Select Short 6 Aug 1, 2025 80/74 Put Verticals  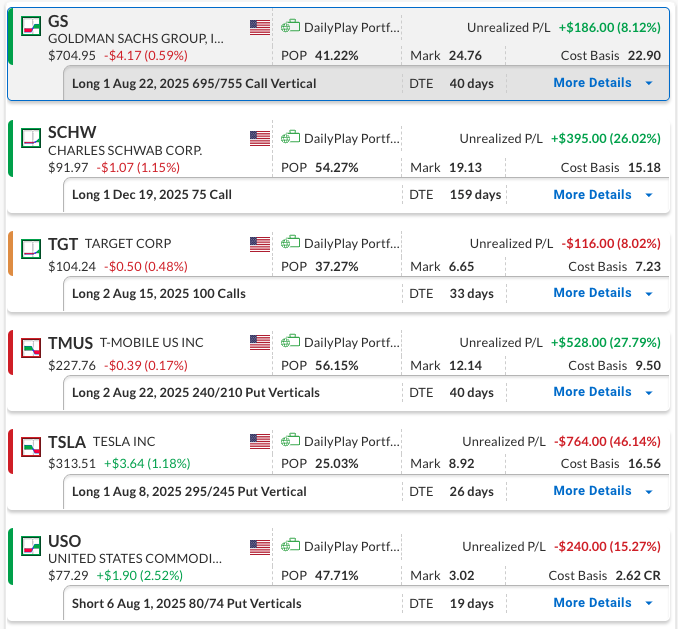tap(186, 603)
